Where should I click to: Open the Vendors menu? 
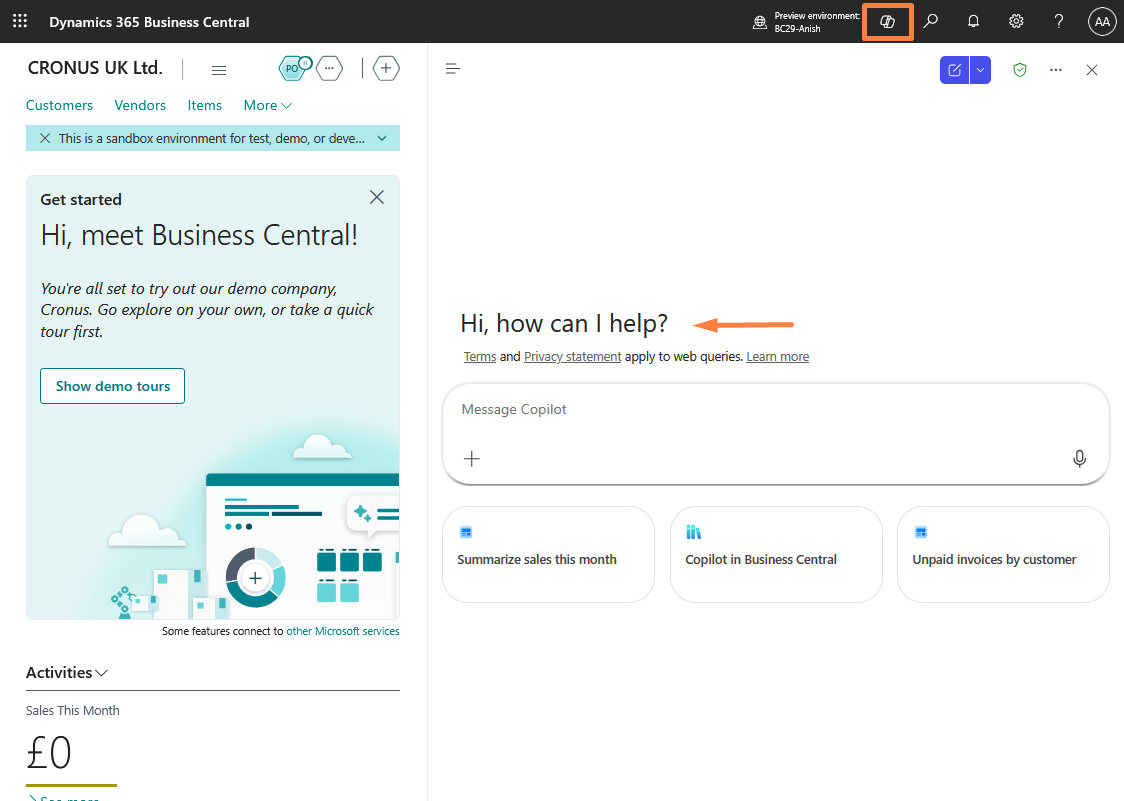point(140,105)
